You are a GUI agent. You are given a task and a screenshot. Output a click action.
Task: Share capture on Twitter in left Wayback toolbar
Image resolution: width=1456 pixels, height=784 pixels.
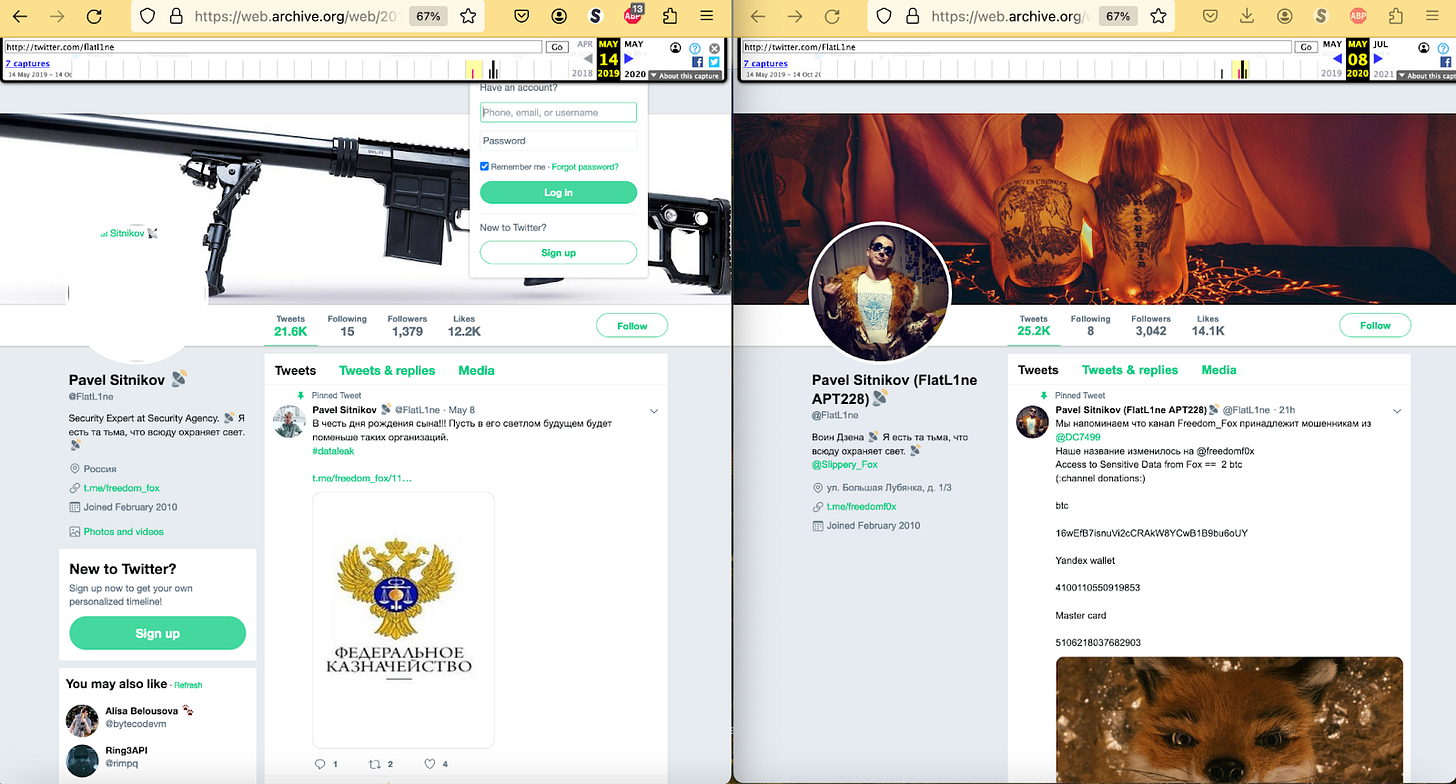pyautogui.click(x=714, y=62)
